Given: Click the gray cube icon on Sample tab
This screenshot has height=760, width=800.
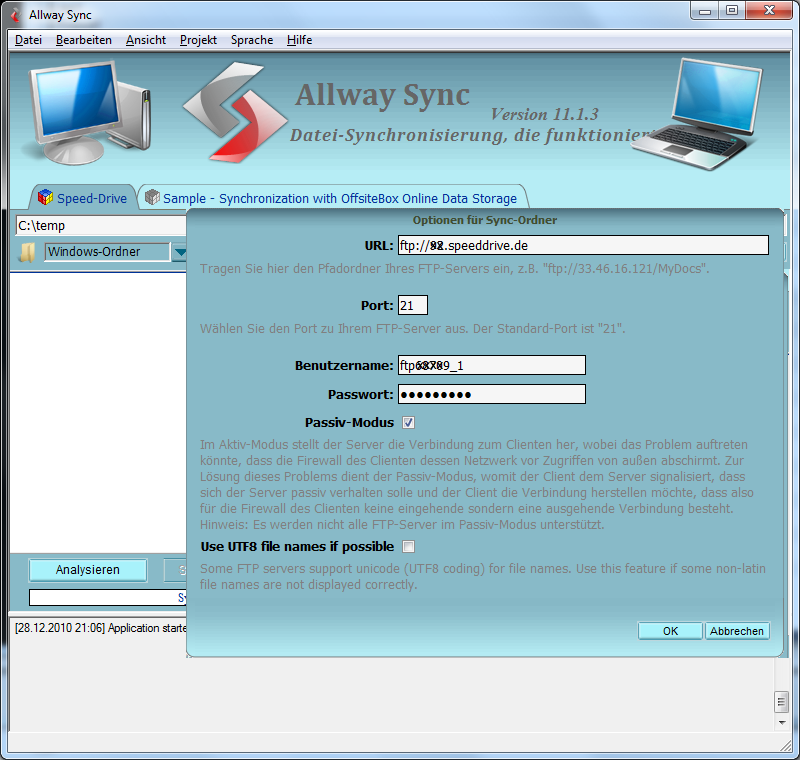Looking at the screenshot, I should click(152, 198).
